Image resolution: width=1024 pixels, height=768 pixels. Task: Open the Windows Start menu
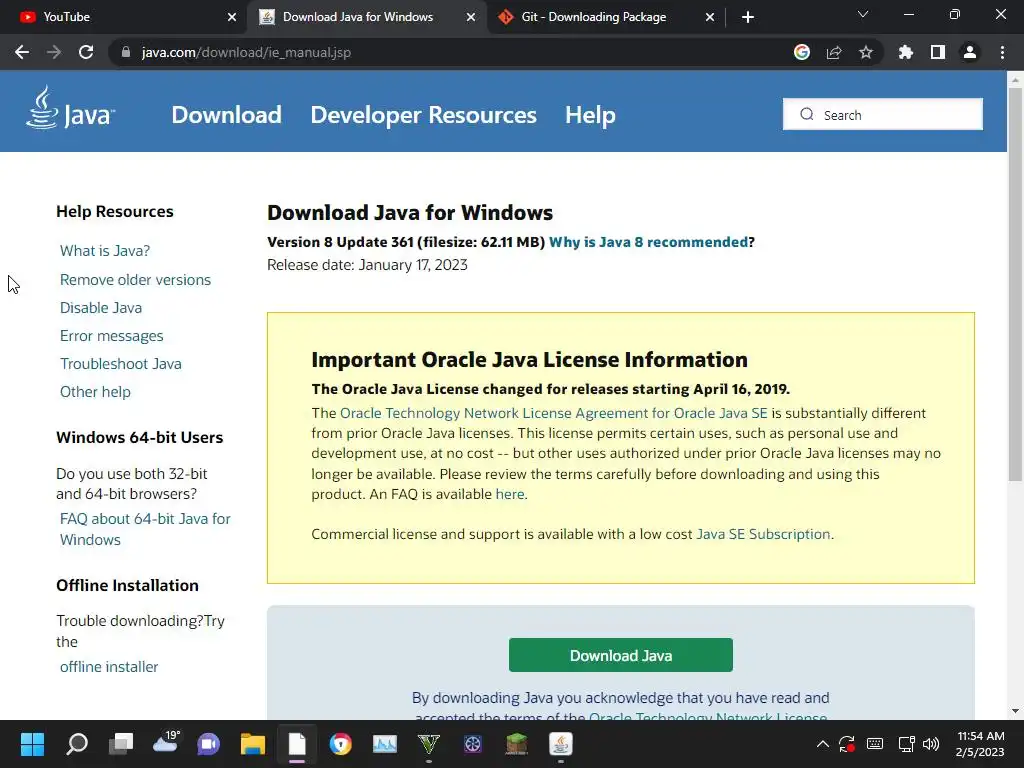(33, 744)
